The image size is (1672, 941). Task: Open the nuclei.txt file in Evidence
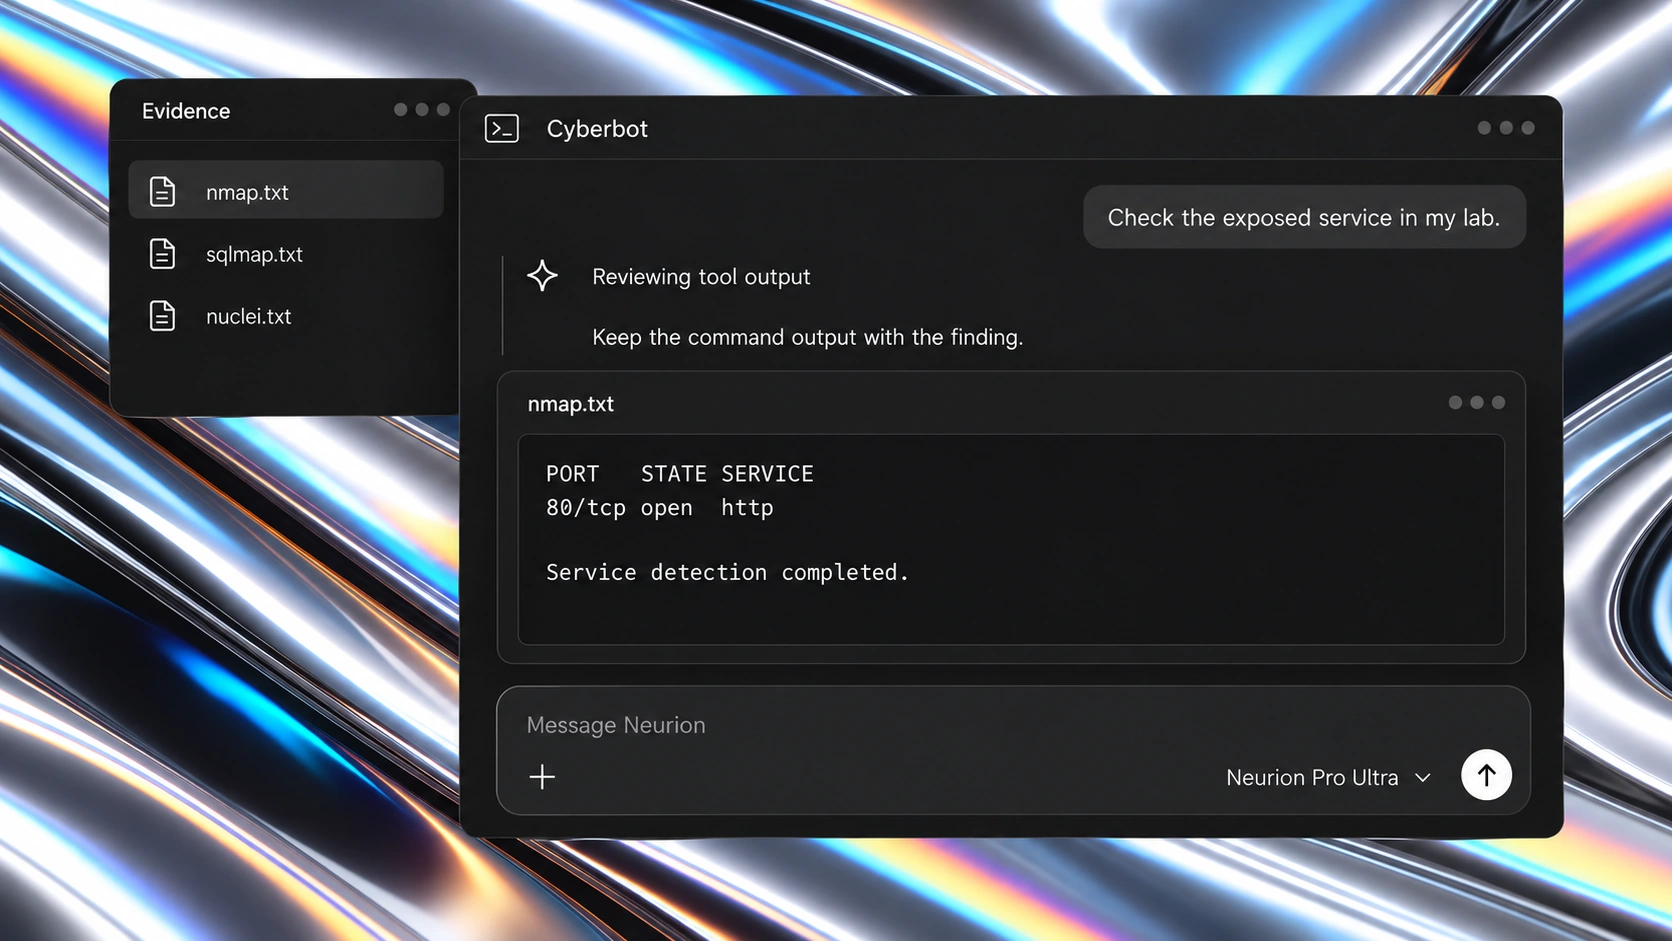(286, 316)
